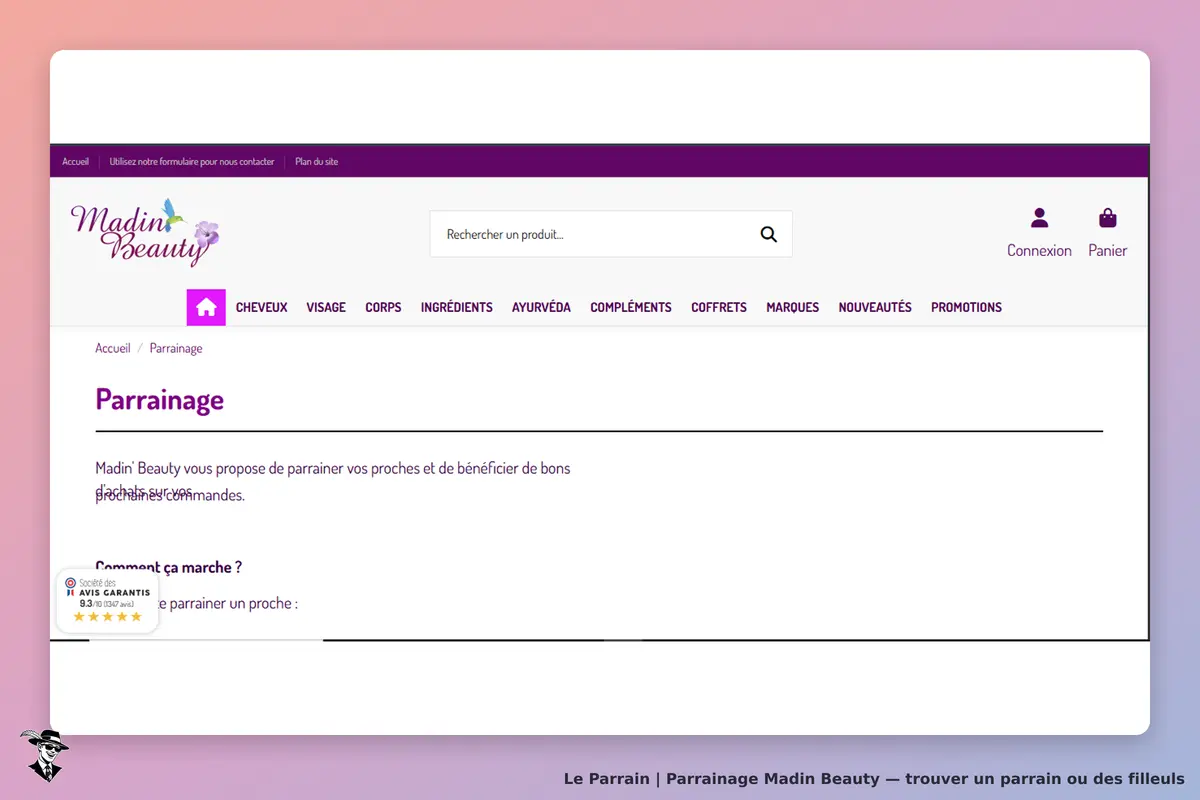Open the VISAGE menu
1200x800 pixels.
pyautogui.click(x=326, y=308)
